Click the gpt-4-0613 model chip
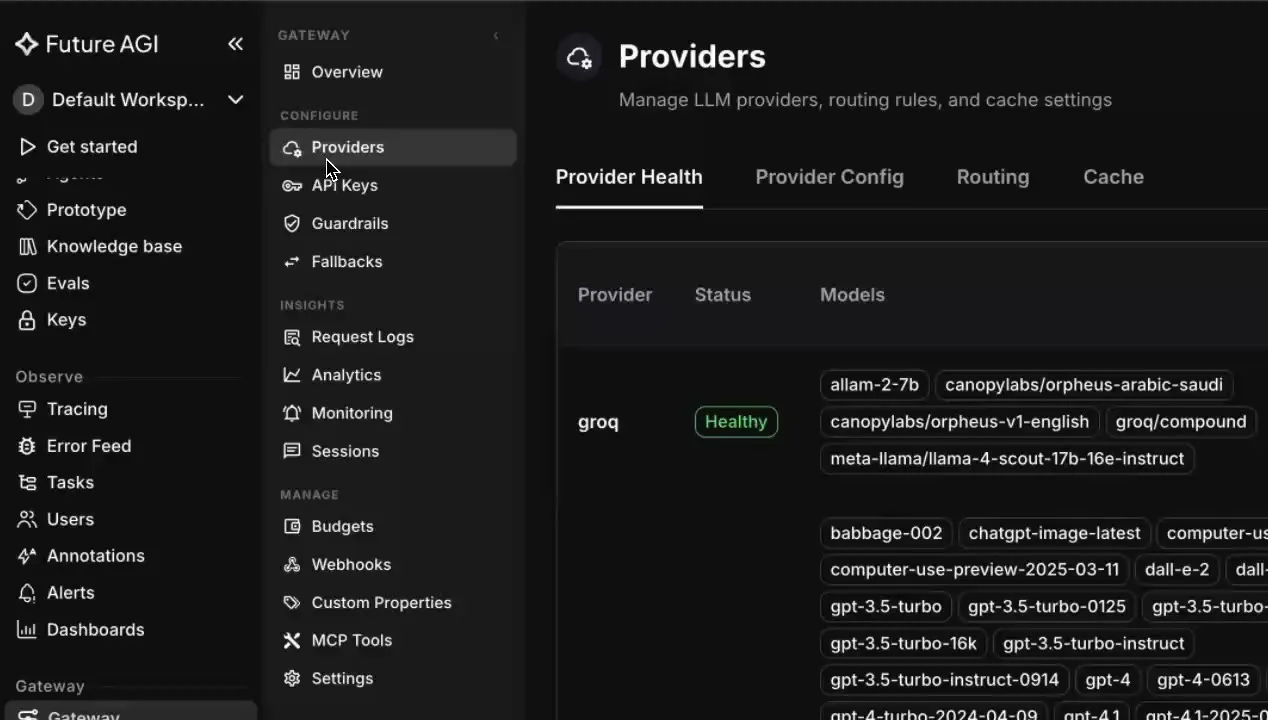 (1203, 680)
